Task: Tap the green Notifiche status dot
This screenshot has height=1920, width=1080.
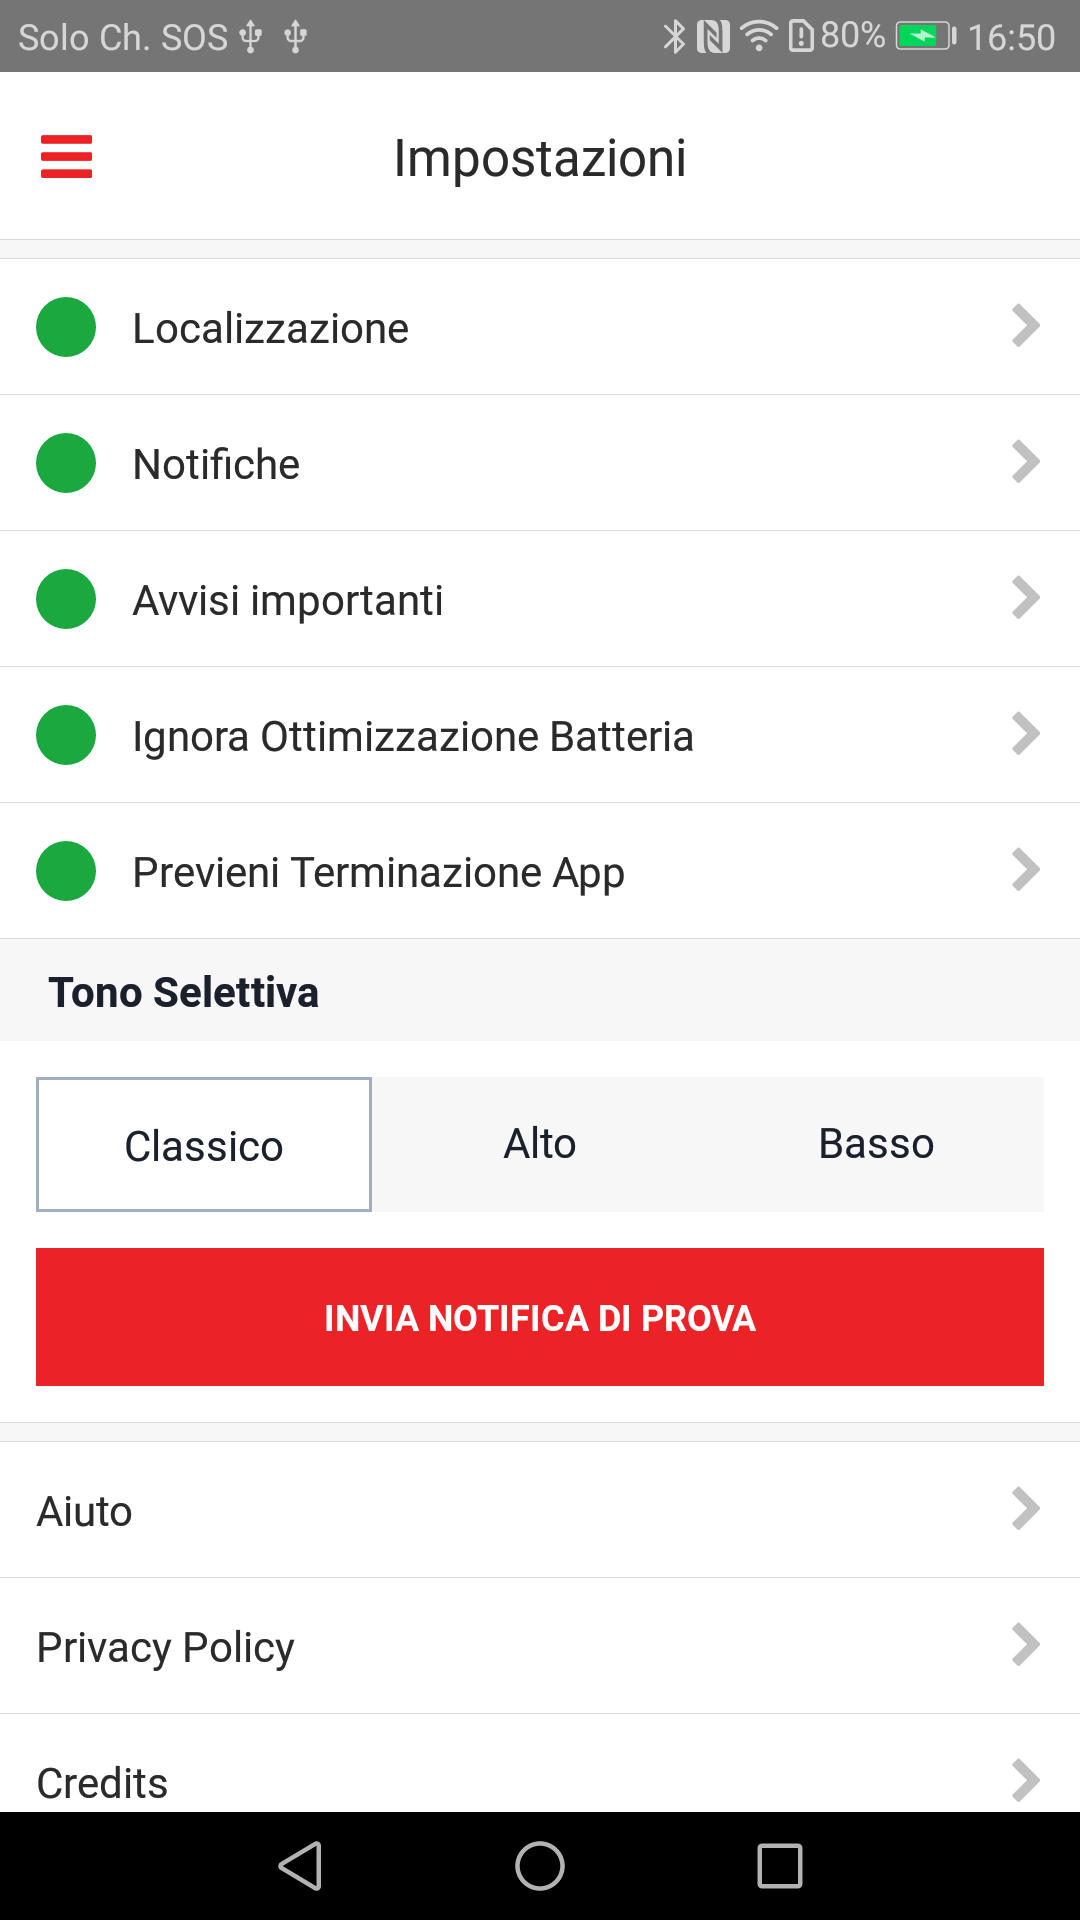Action: point(66,463)
